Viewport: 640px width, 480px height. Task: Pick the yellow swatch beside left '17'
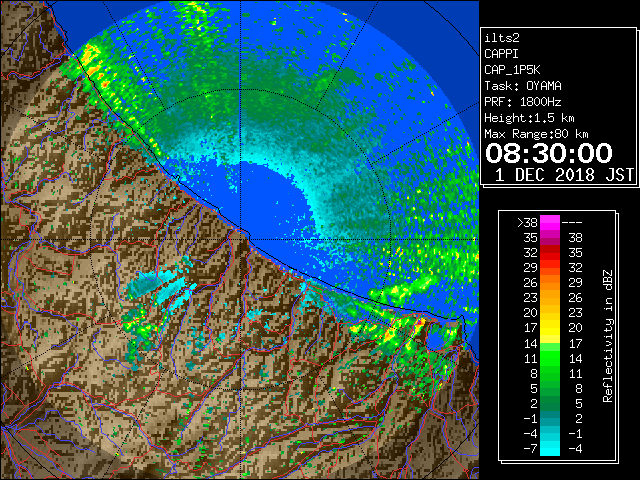tap(550, 328)
